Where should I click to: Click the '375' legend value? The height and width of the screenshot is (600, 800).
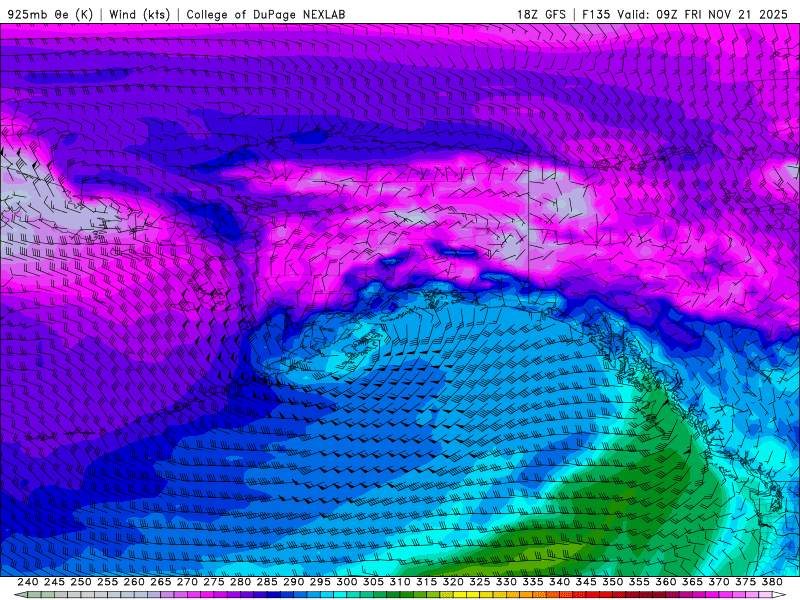tap(745, 582)
